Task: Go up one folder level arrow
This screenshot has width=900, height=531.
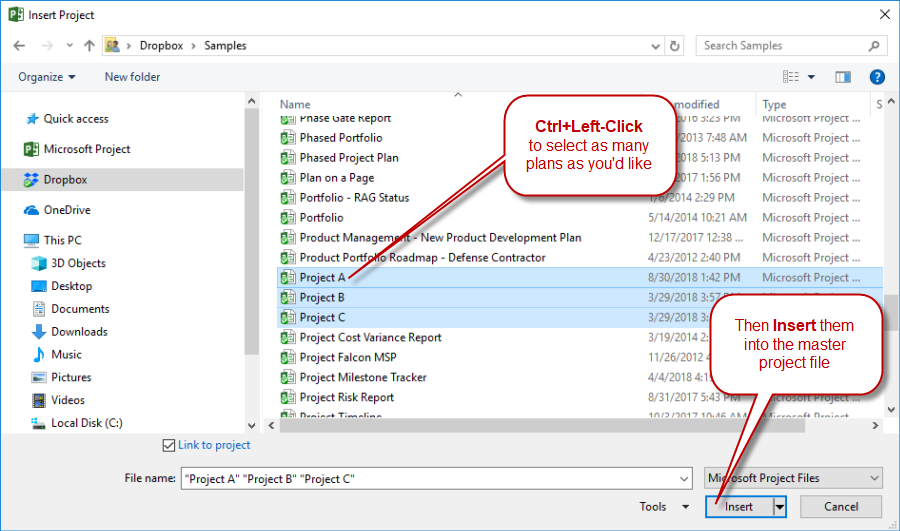Action: click(89, 46)
